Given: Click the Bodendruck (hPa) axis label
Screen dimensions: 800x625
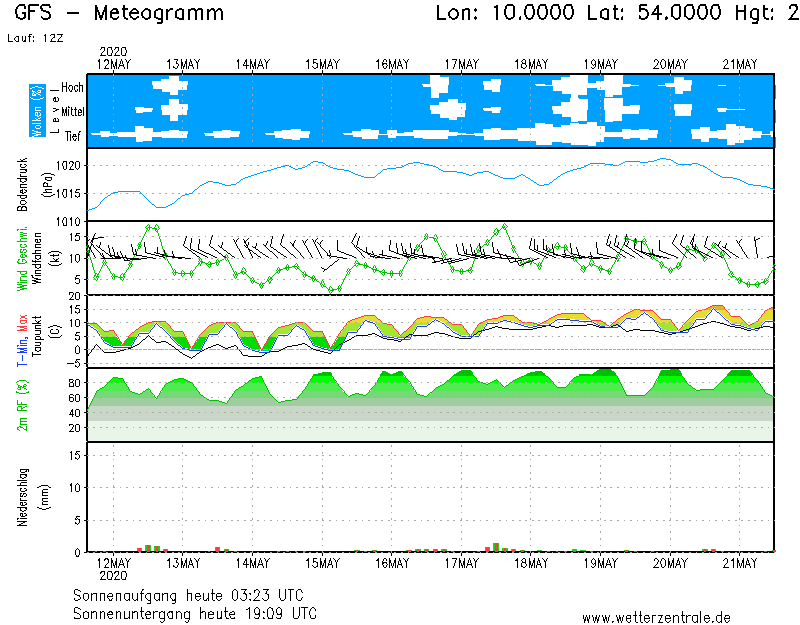Looking at the screenshot, I should (x=31, y=184).
